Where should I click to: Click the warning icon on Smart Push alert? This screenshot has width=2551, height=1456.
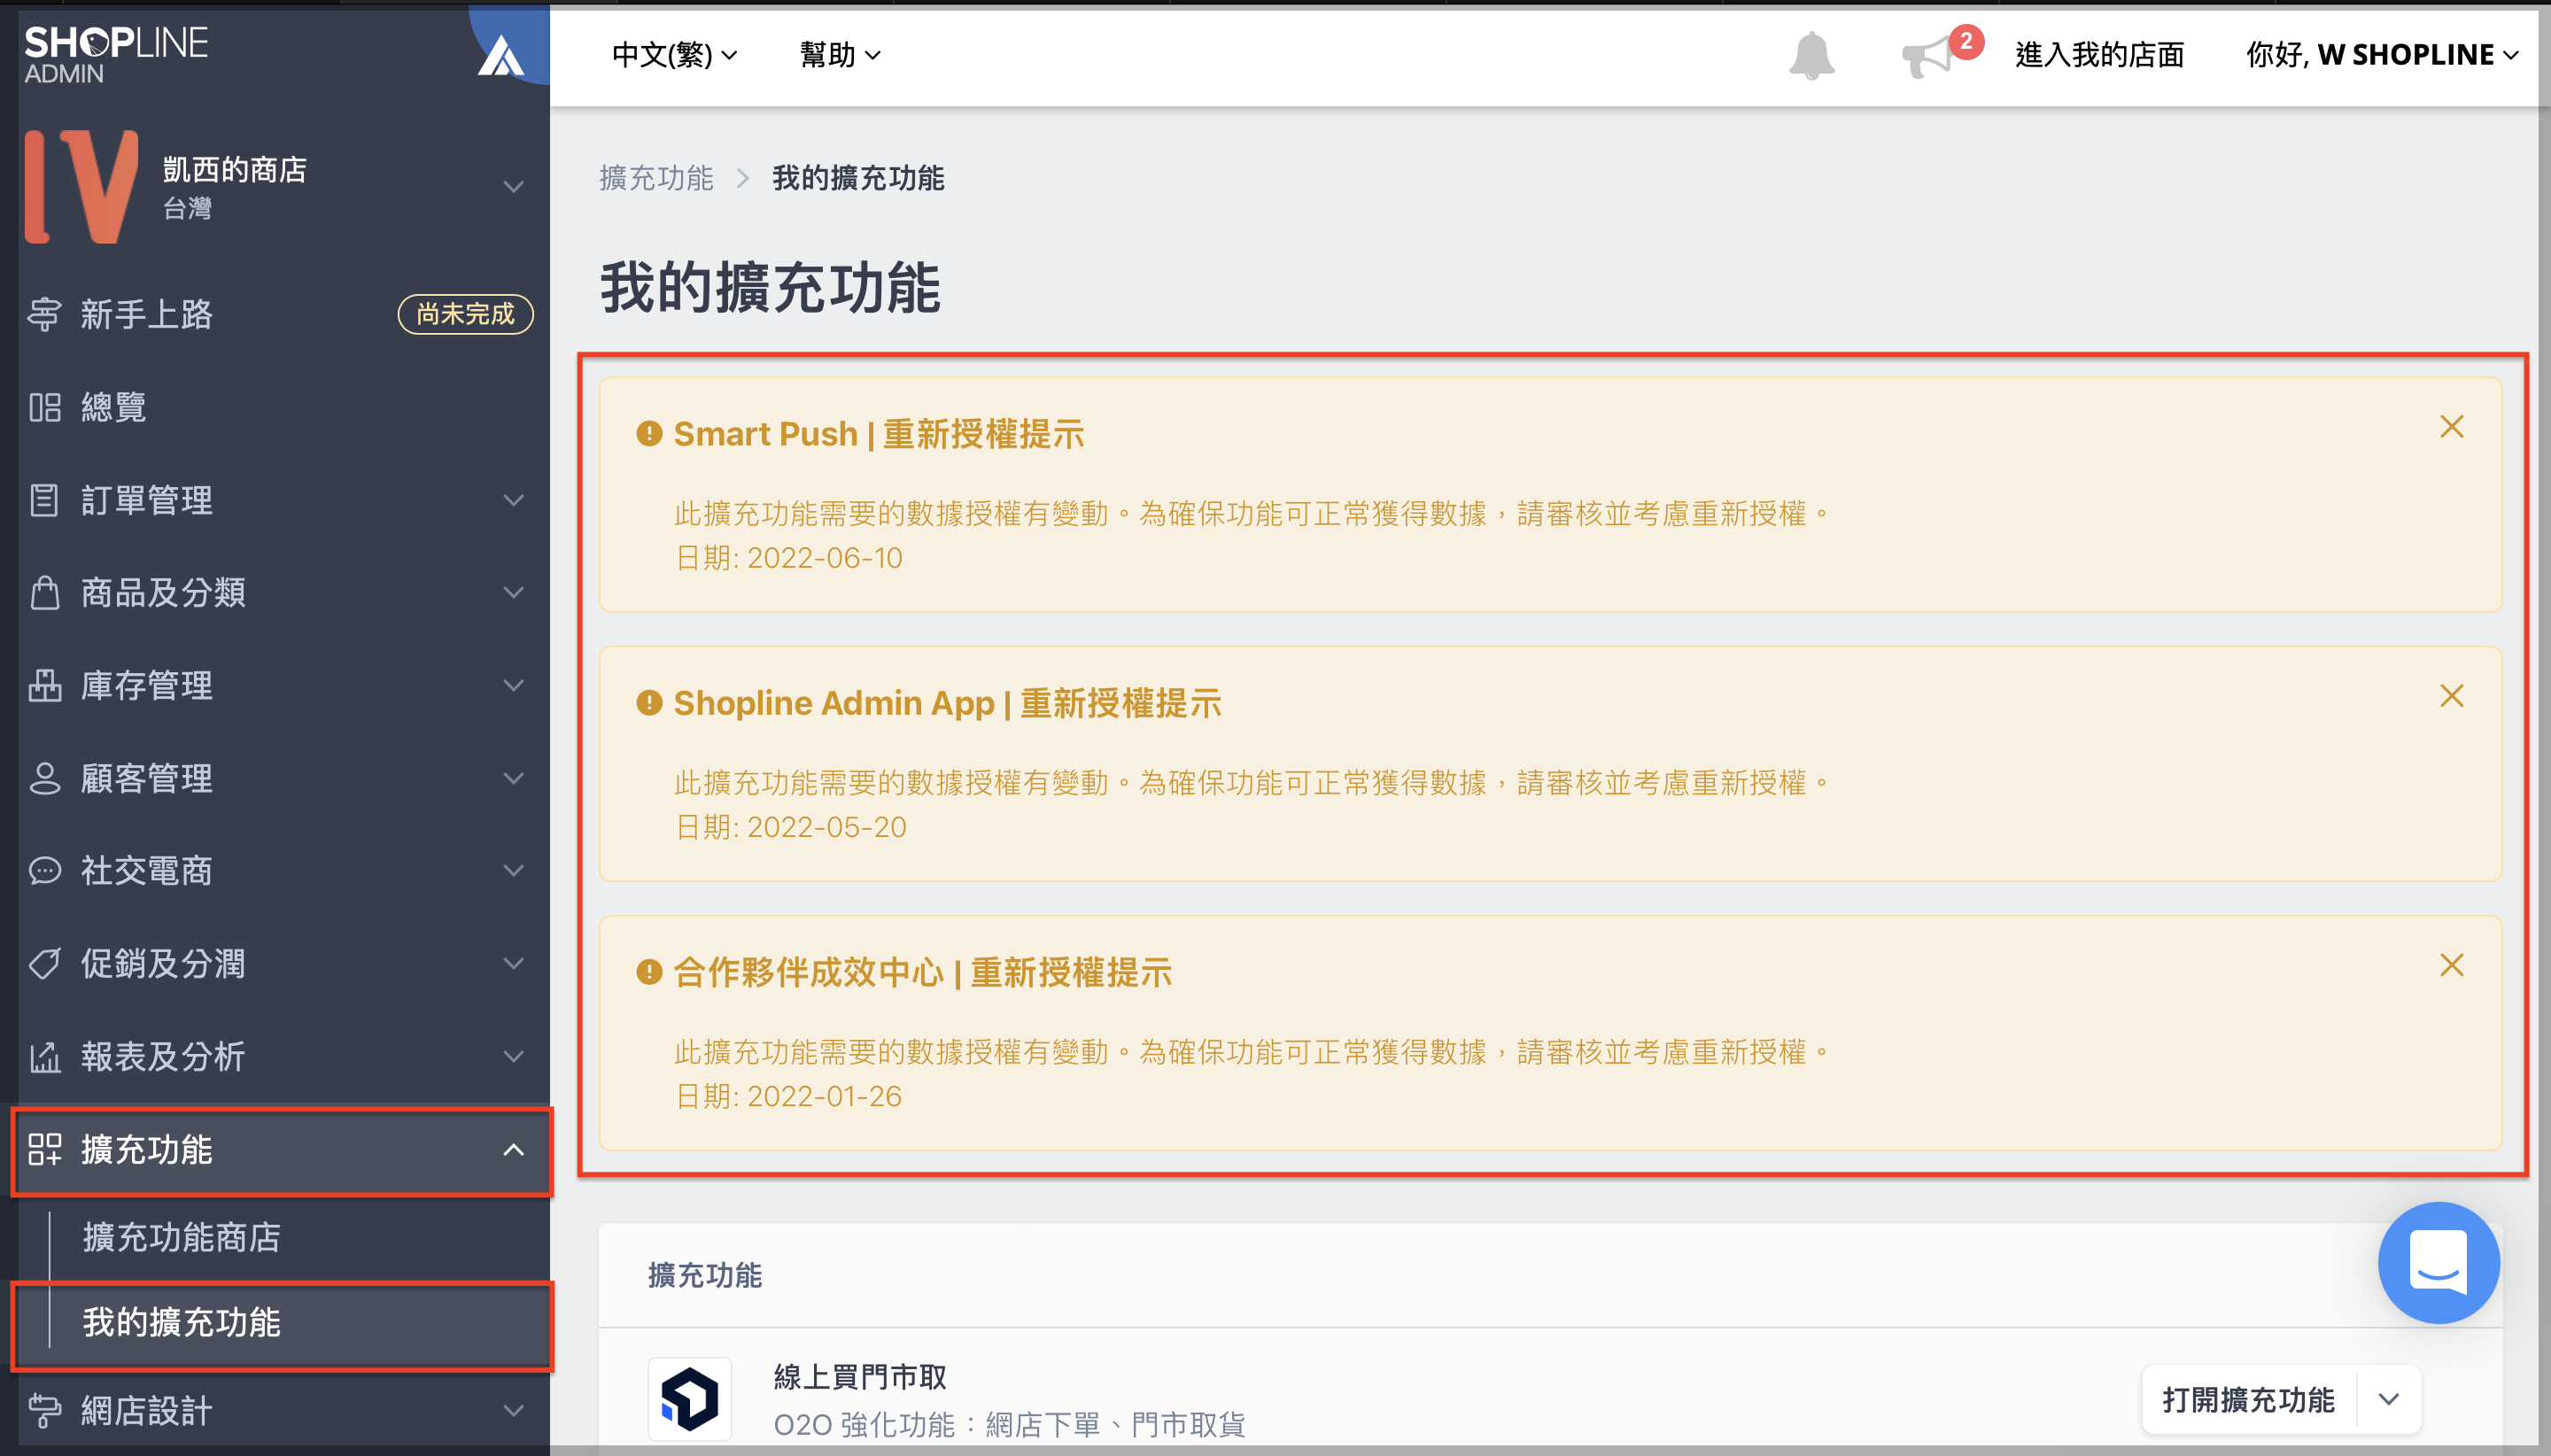tap(649, 433)
